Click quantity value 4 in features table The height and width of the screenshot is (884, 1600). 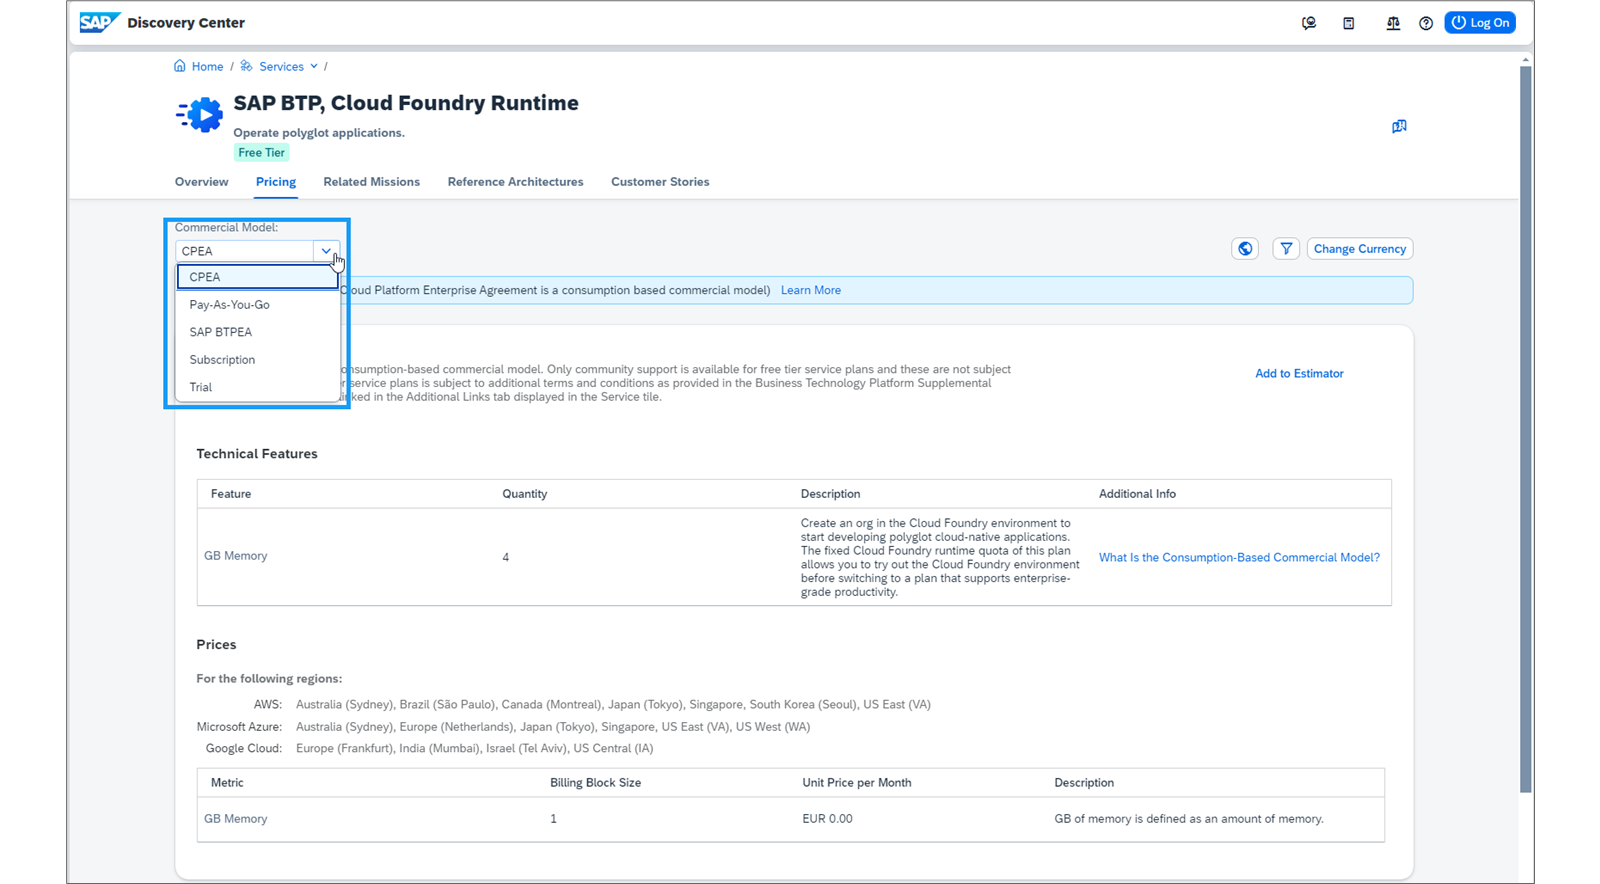coord(506,557)
